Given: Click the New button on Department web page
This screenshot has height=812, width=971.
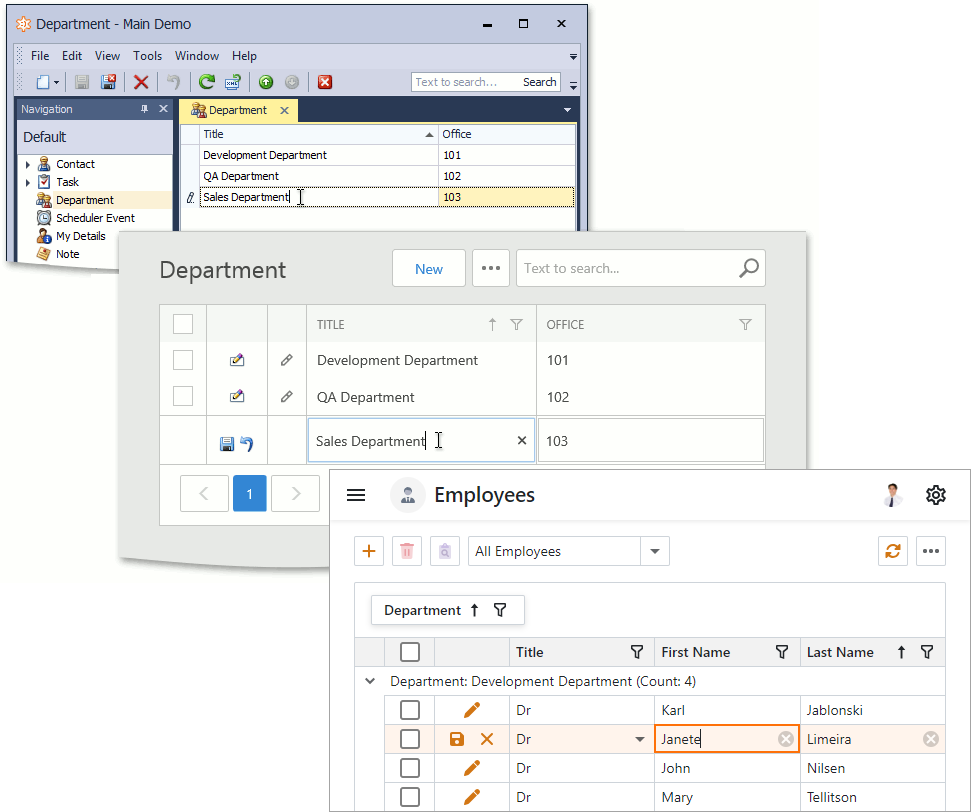Looking at the screenshot, I should click(429, 268).
